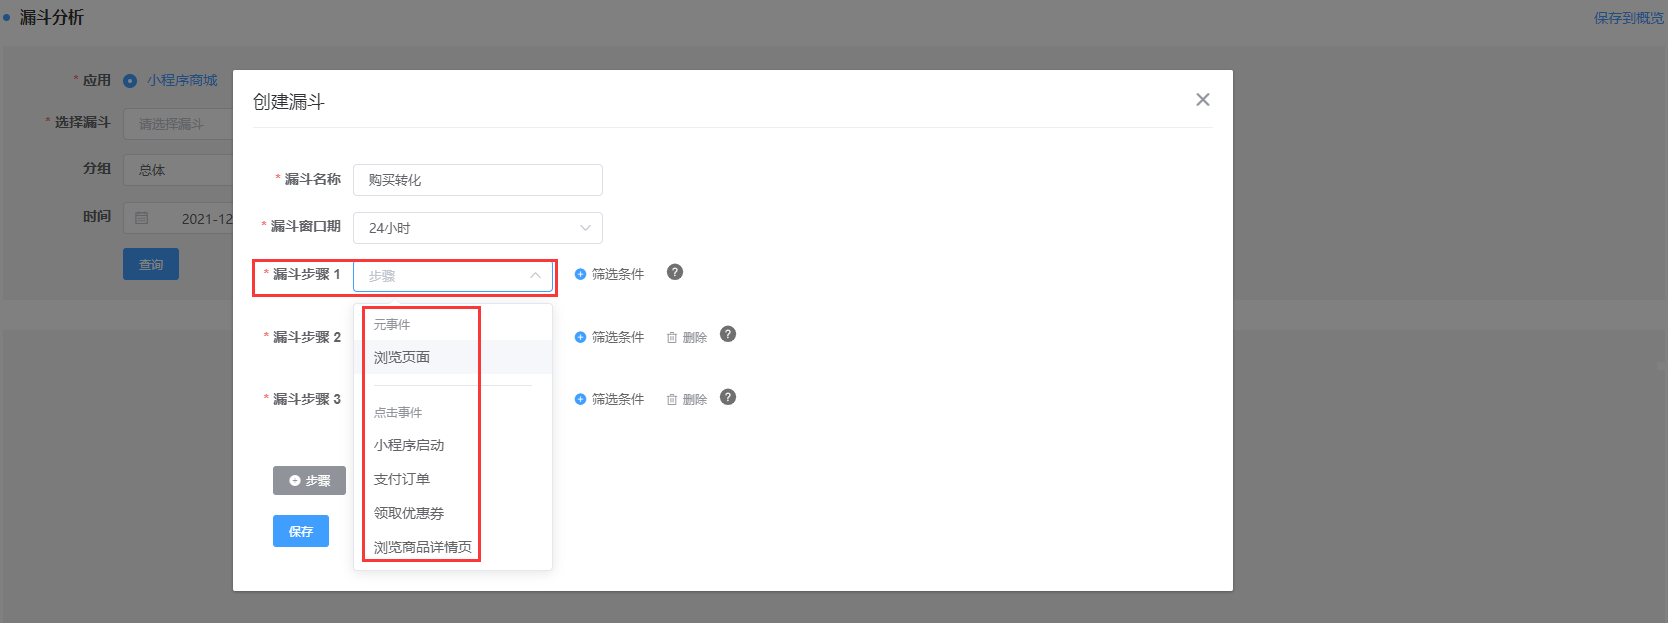Click the 元事件 group heading
1668x623 pixels.
(x=392, y=325)
